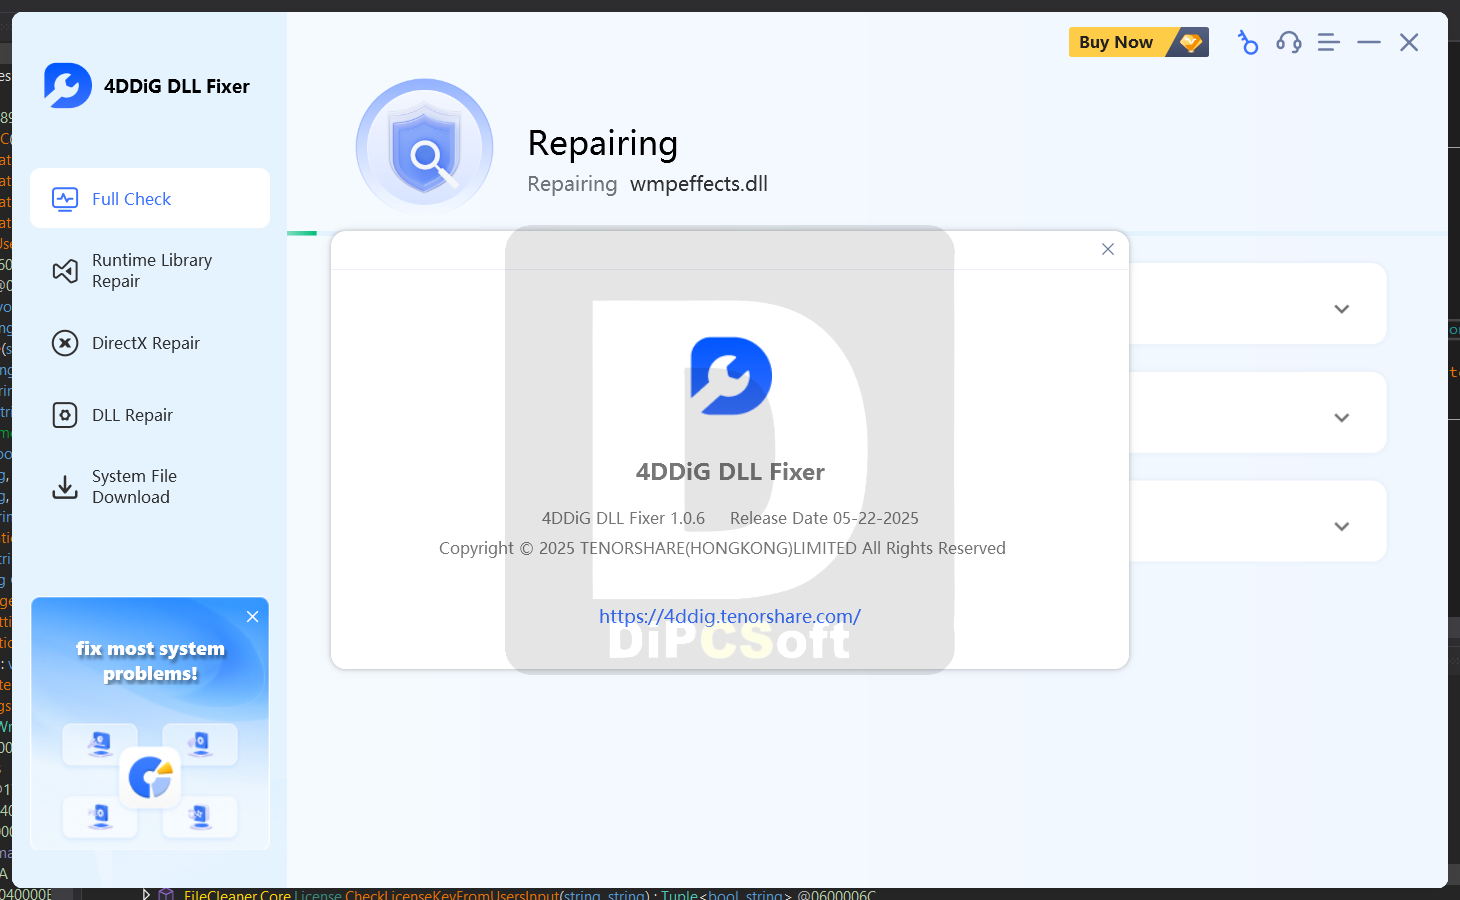Click the Buy Now button
This screenshot has width=1460, height=900.
(1138, 42)
